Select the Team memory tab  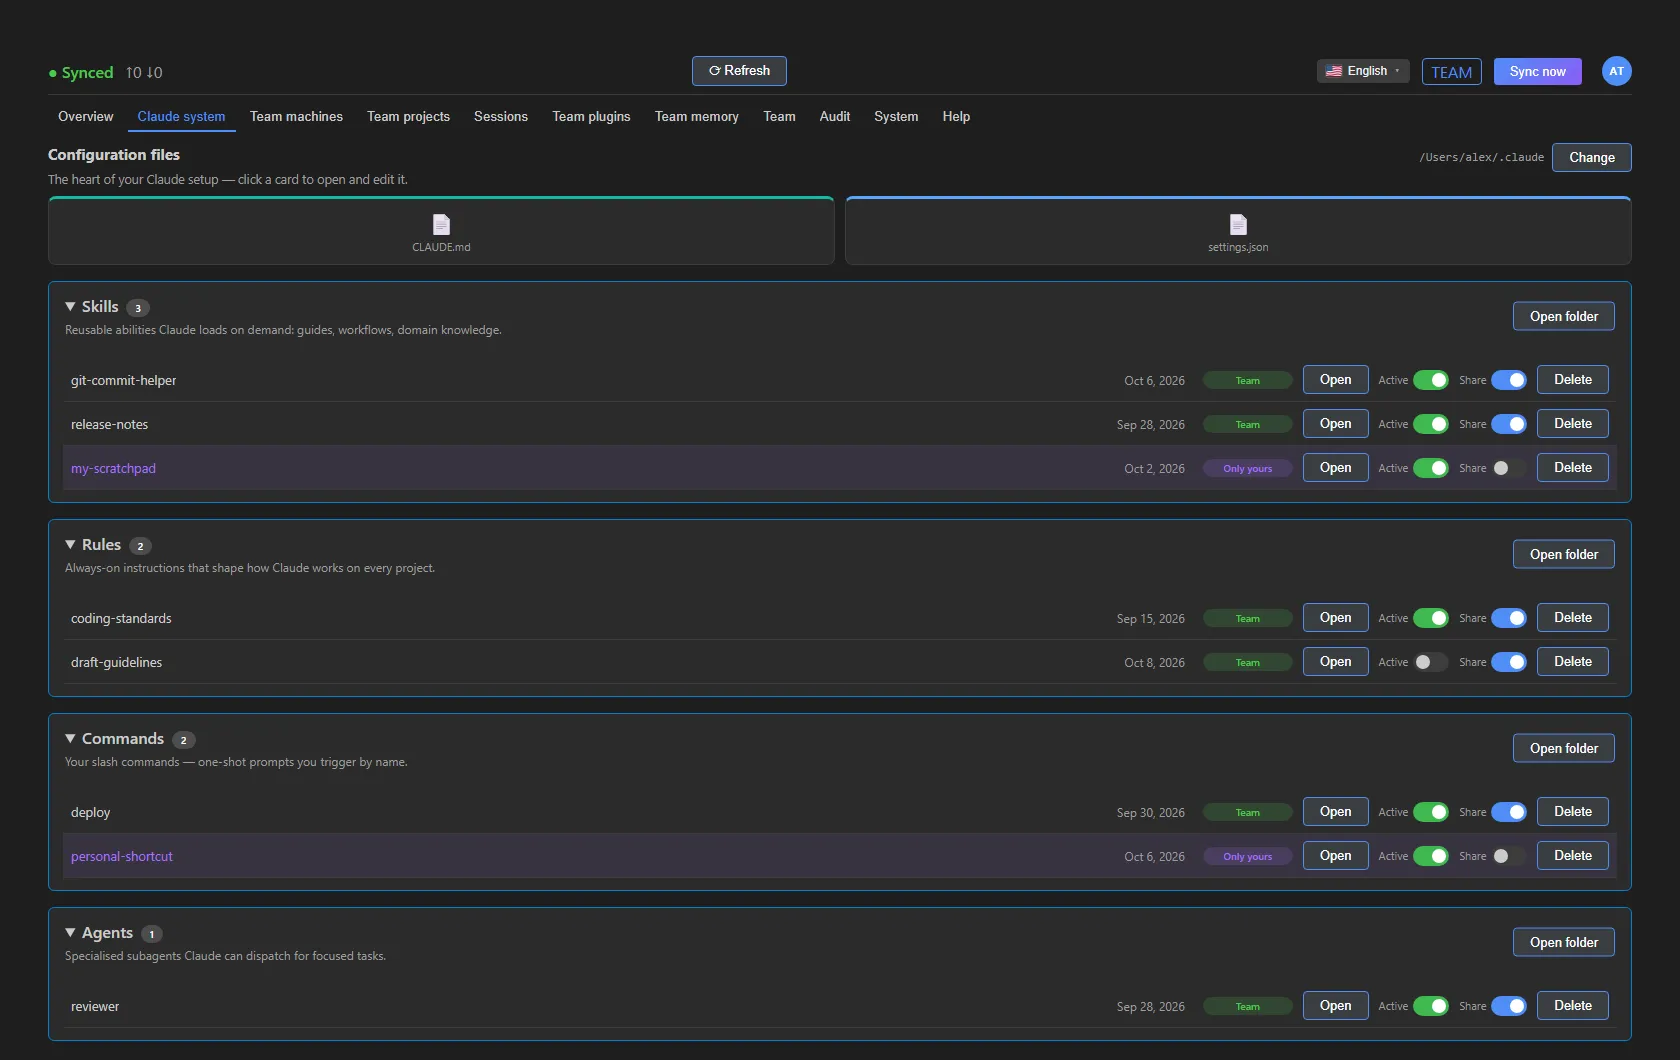697,116
